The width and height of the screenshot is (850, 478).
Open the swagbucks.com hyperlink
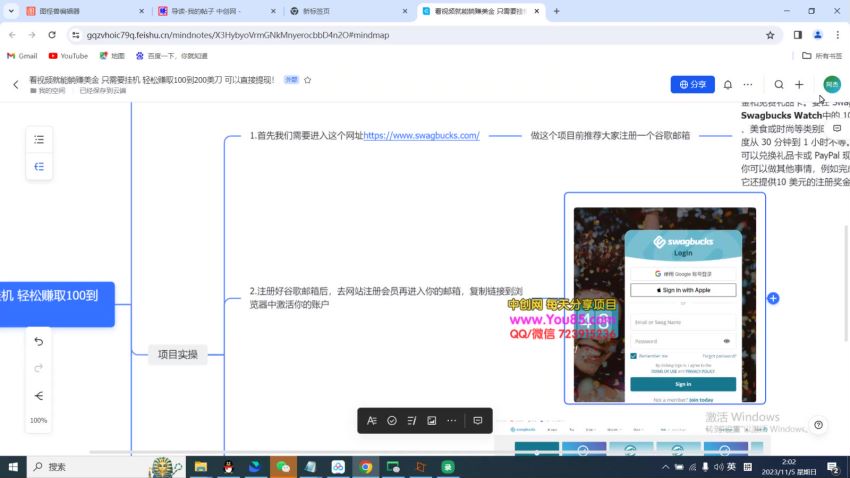coord(421,135)
